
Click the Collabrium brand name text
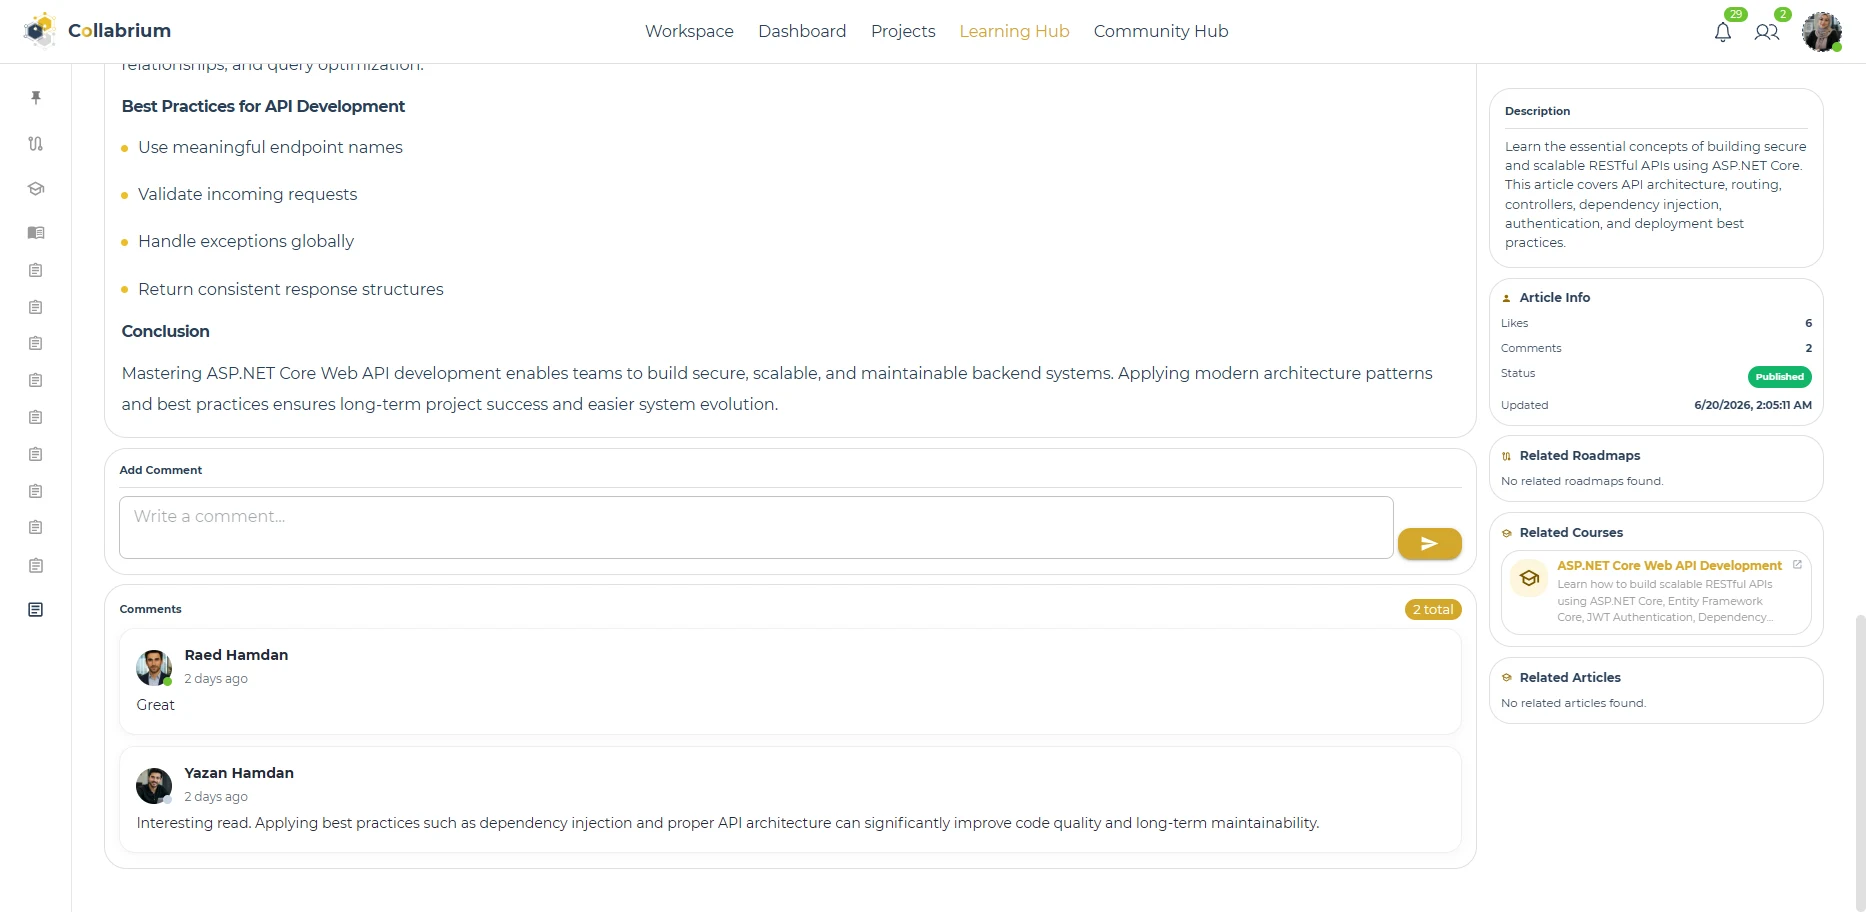[119, 31]
